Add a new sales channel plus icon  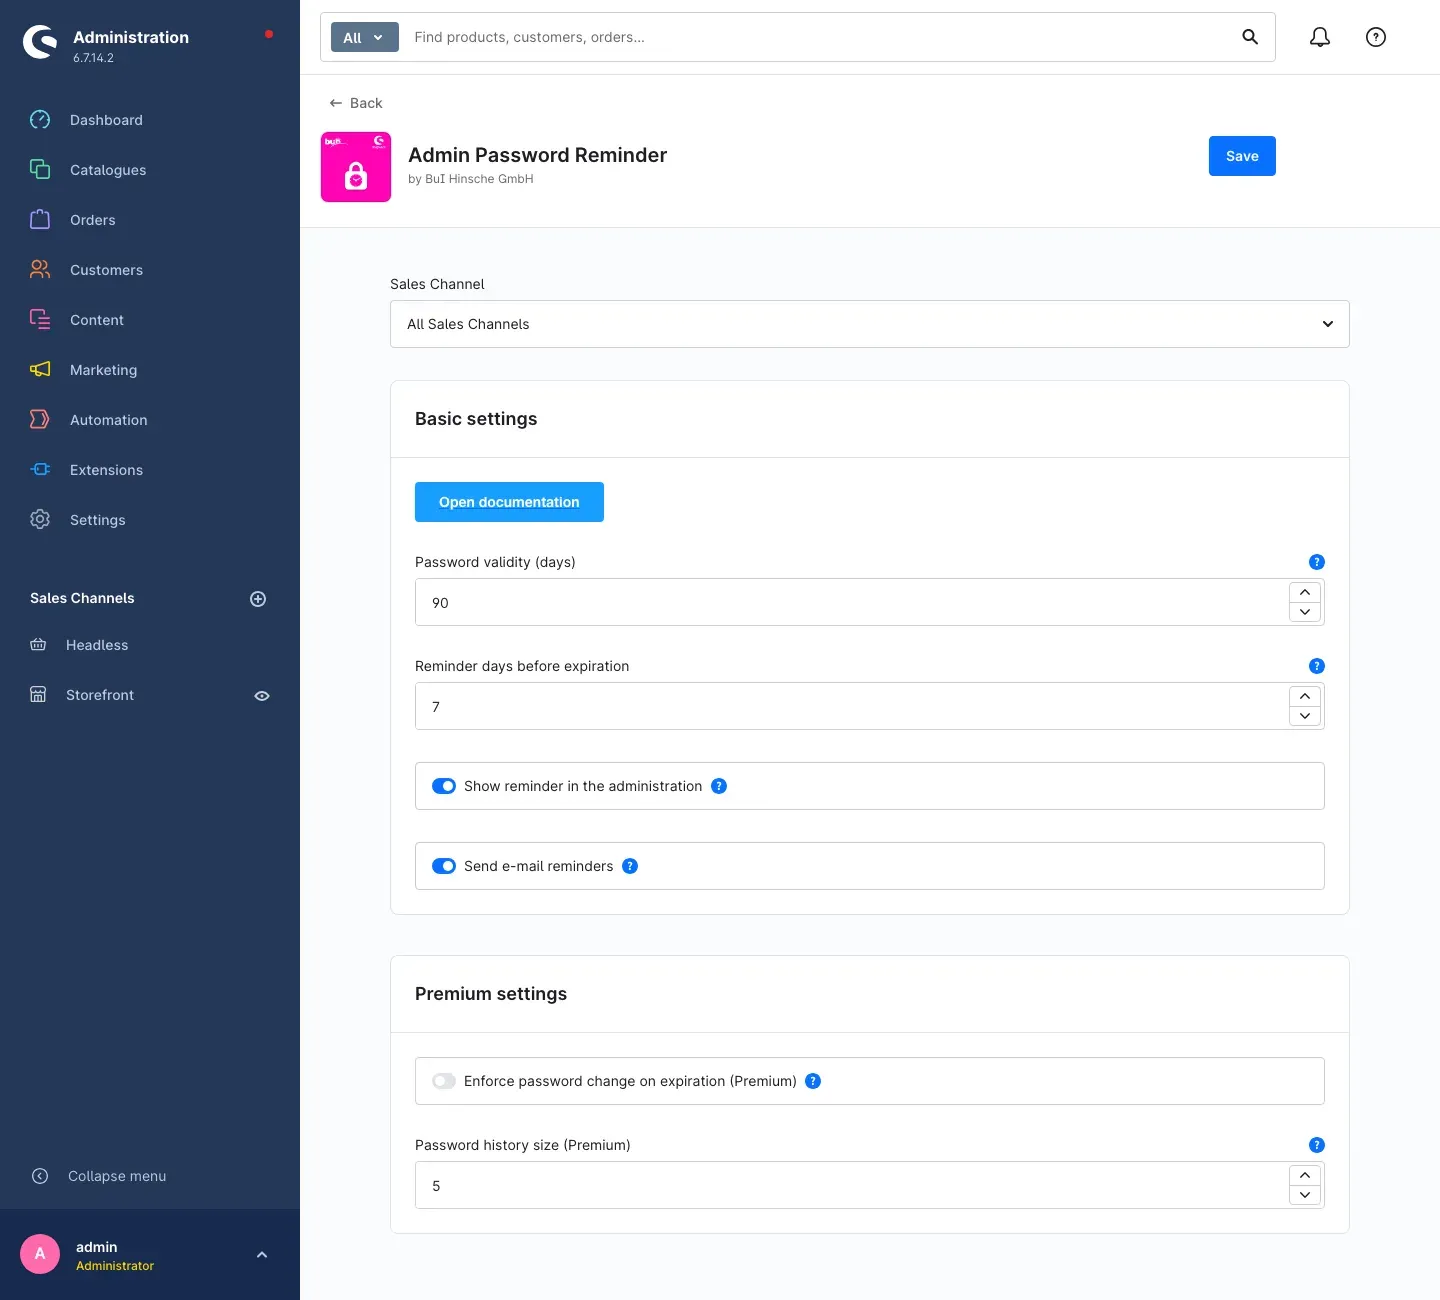pyautogui.click(x=258, y=599)
